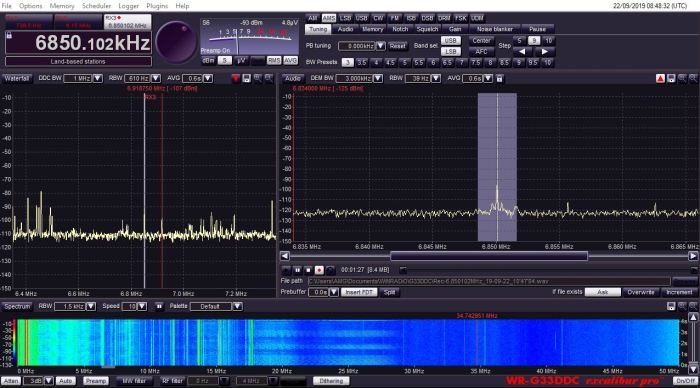This screenshot has height=388, width=700.
Task: Step frequency down with left arrow
Action: (x=522, y=52)
